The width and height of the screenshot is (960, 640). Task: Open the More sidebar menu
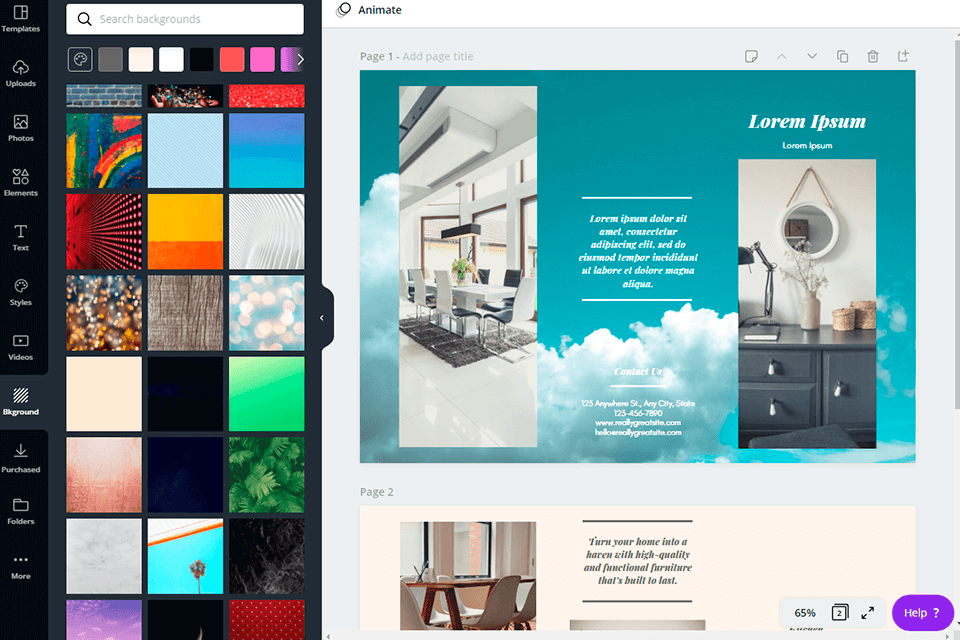[21, 567]
